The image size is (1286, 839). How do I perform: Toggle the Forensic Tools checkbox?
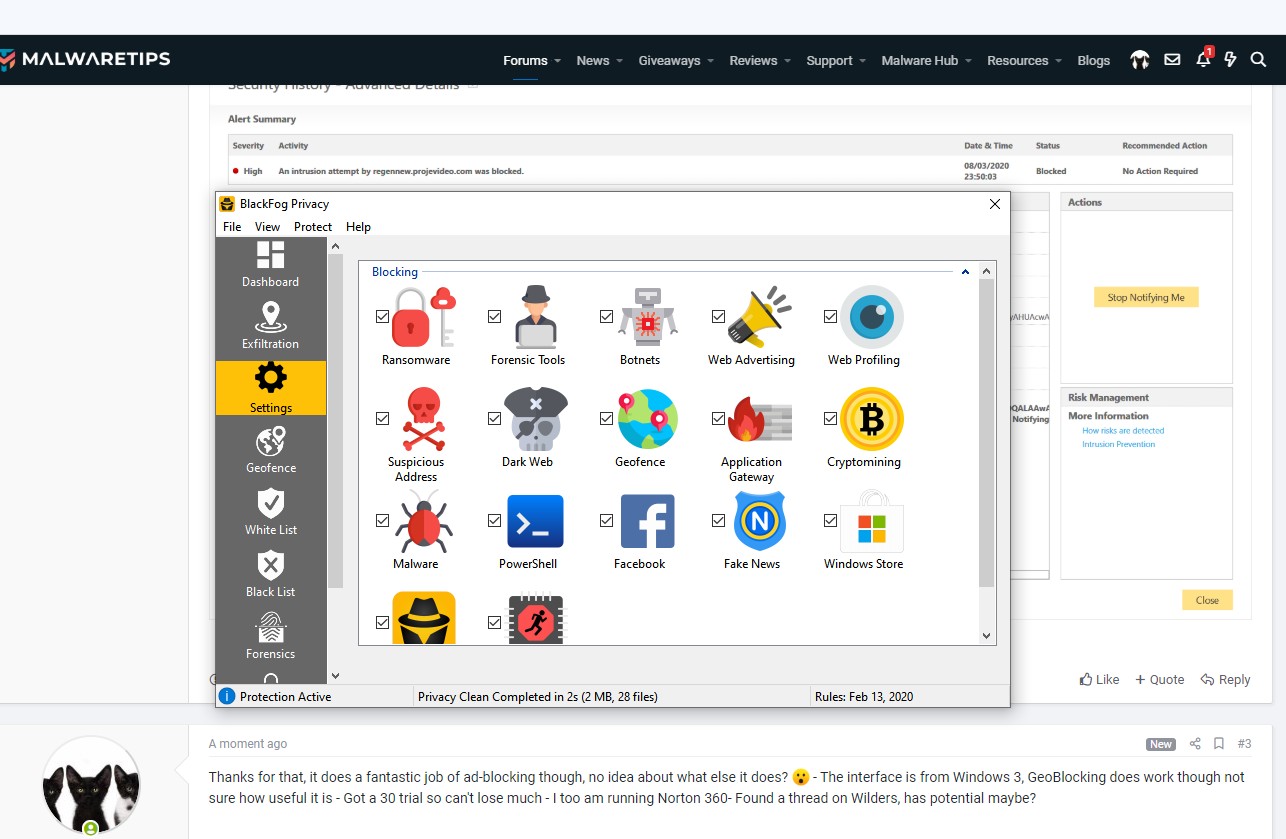pos(494,316)
